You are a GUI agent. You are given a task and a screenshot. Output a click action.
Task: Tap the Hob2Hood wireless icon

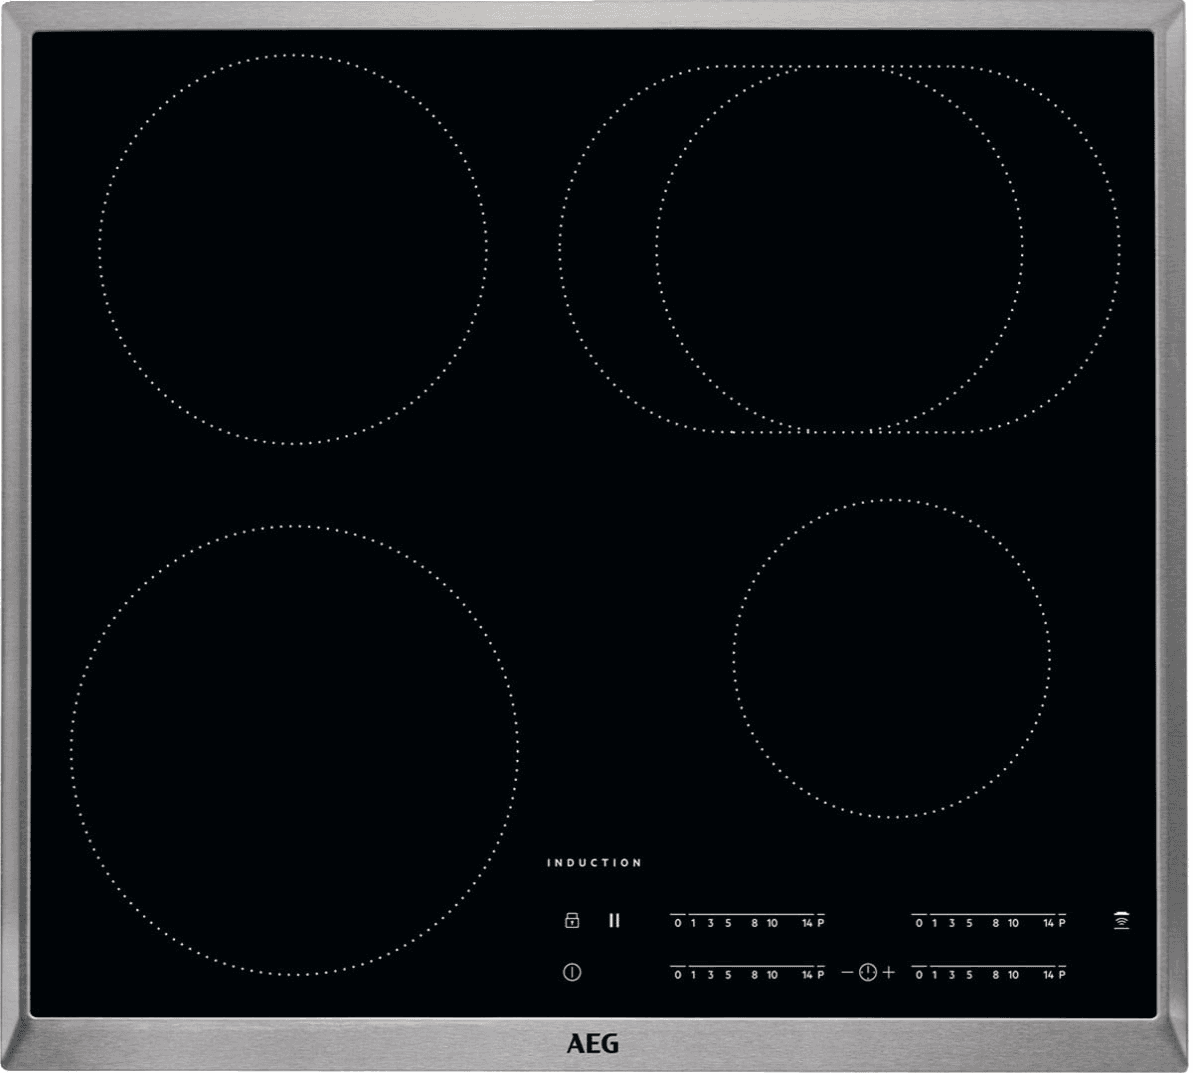coord(1122,920)
